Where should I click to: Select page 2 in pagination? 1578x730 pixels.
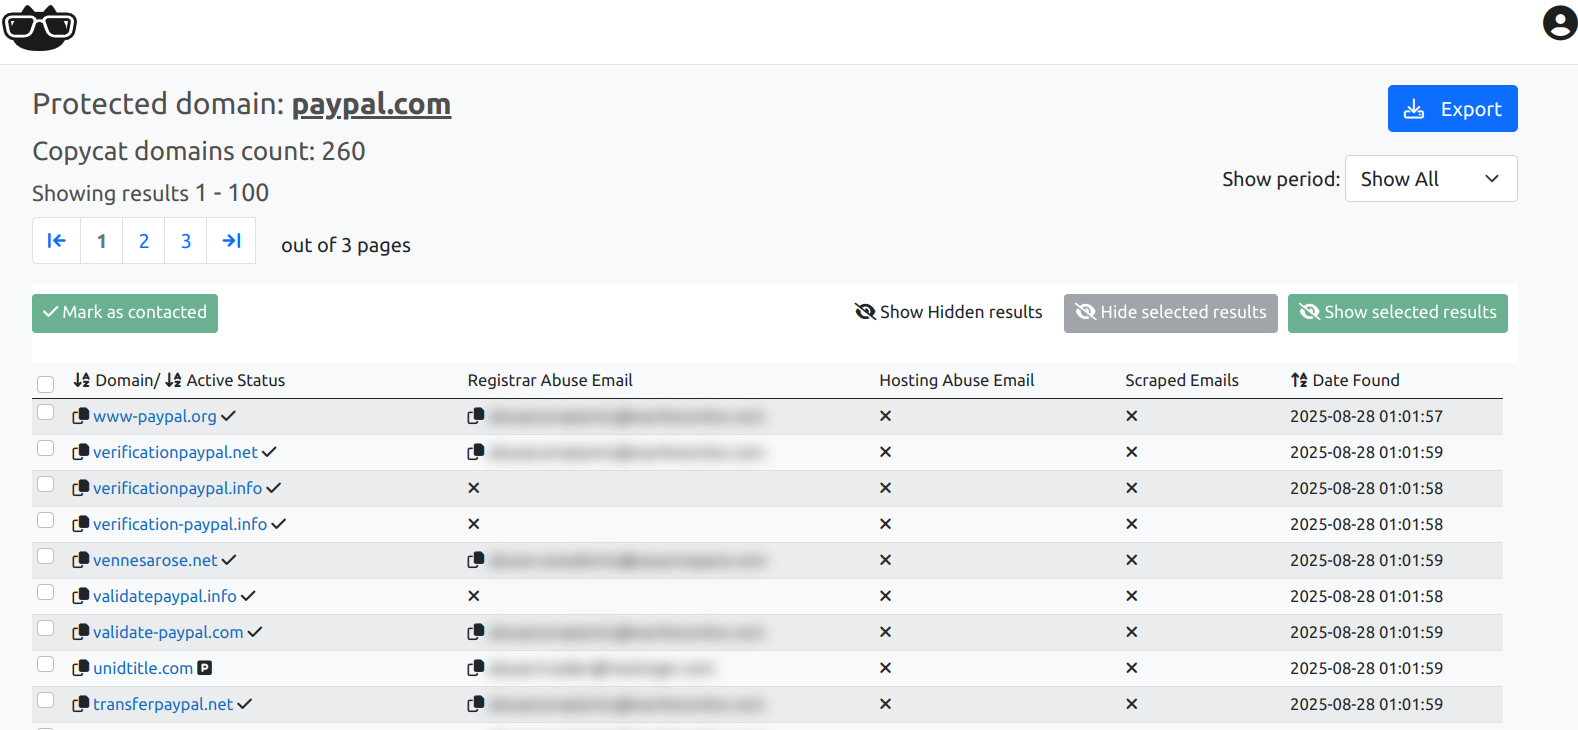pyautogui.click(x=144, y=241)
